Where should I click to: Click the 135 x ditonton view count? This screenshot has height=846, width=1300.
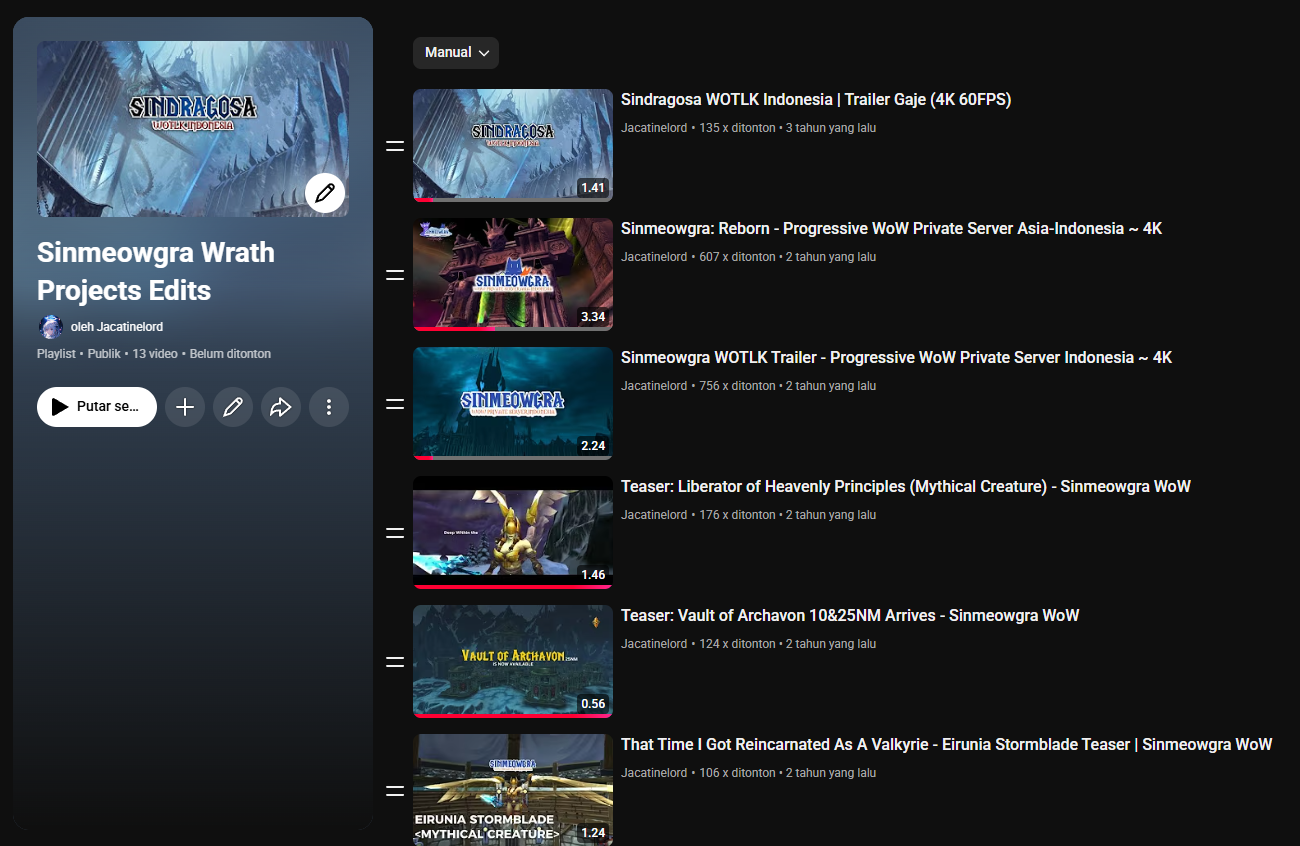pos(737,128)
